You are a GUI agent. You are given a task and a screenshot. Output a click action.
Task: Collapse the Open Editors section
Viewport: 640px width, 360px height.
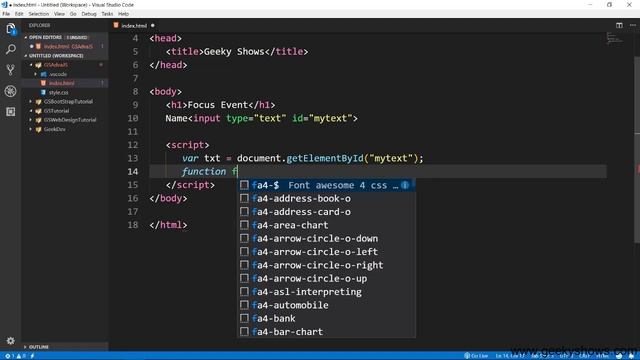[26, 37]
